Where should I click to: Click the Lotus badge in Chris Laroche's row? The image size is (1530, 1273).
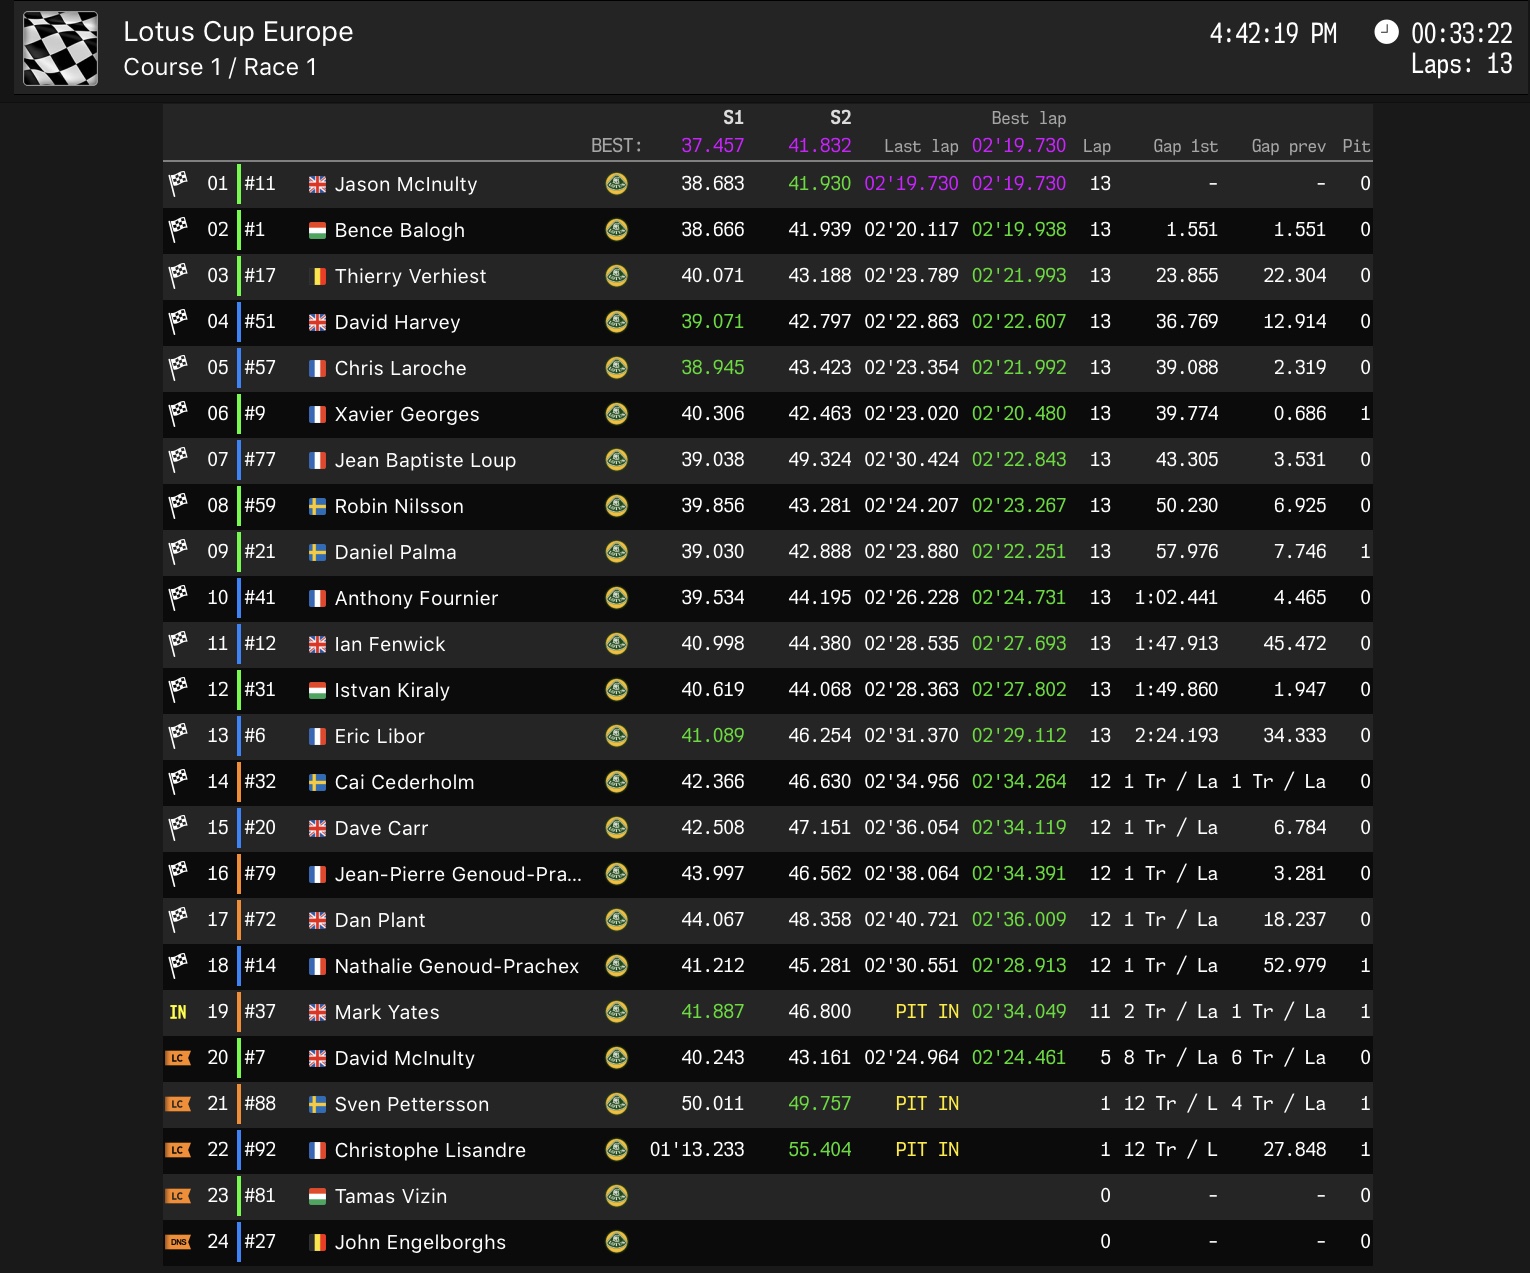(617, 367)
